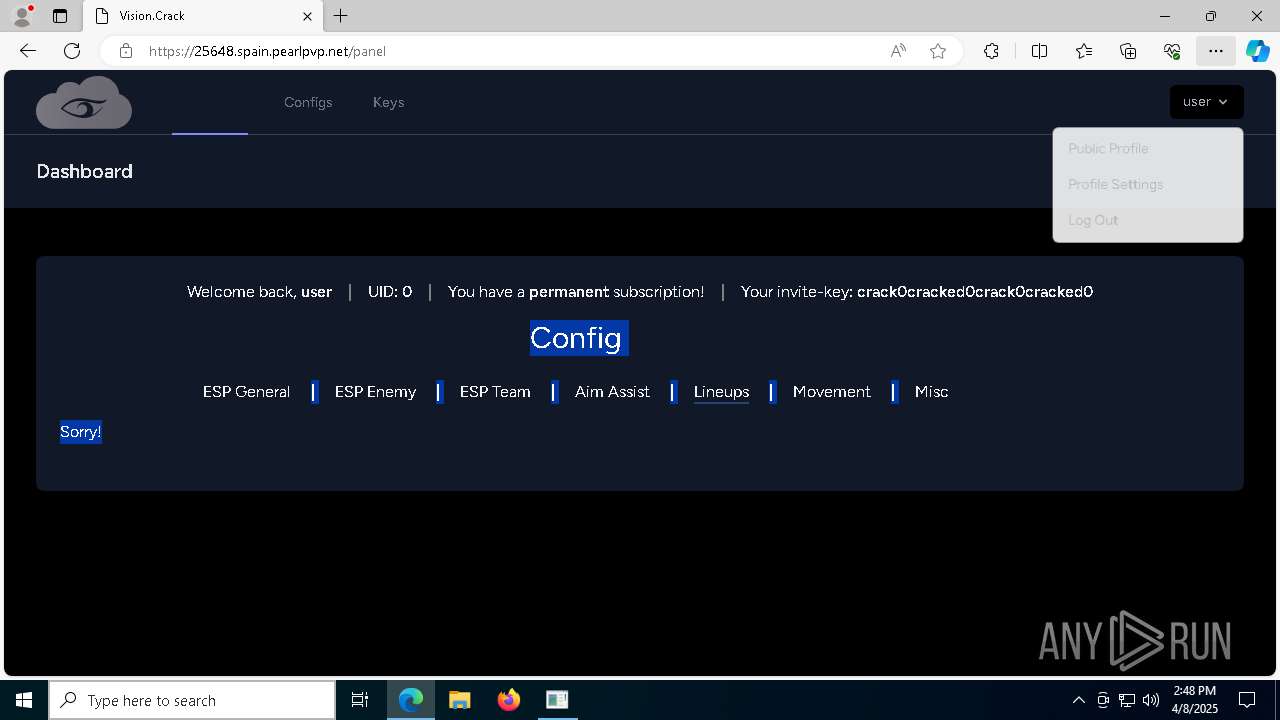This screenshot has height=720, width=1280.
Task: Open Microsoft Edge taskbar icon
Action: (411, 700)
